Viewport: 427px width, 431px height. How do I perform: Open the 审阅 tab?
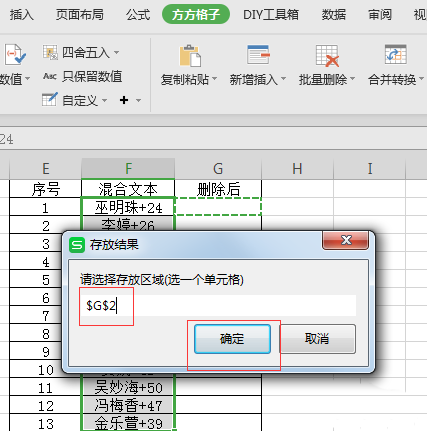(x=380, y=15)
